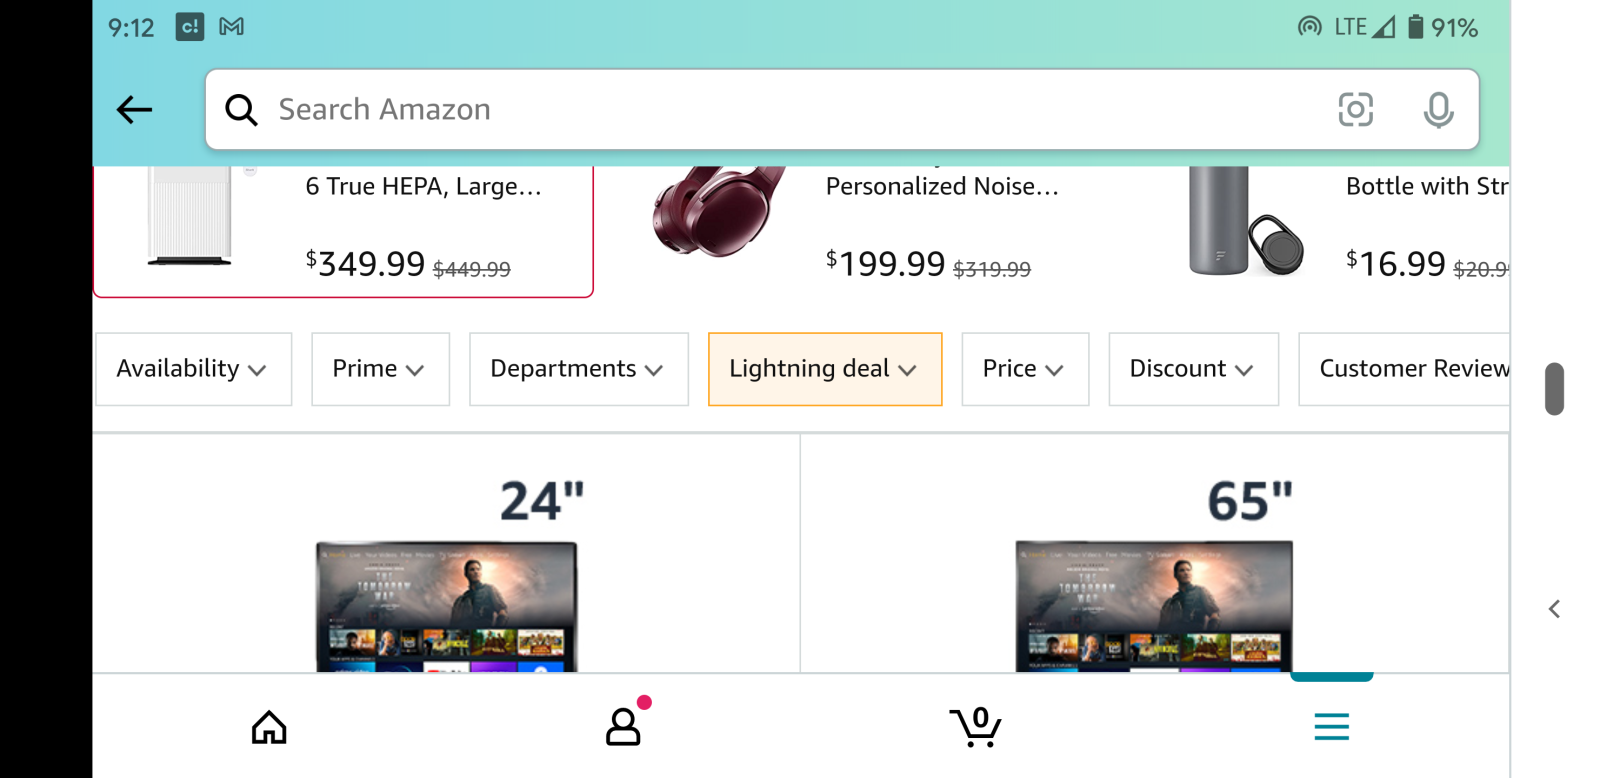
Task: Go to Home tab icon
Action: (268, 727)
